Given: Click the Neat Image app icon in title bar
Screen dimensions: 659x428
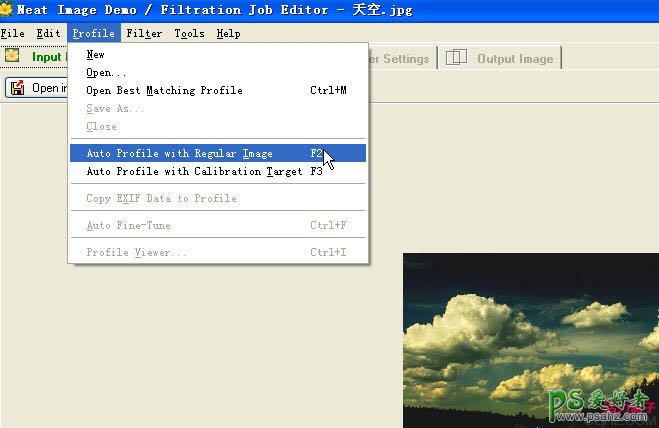Looking at the screenshot, I should [x=6, y=10].
